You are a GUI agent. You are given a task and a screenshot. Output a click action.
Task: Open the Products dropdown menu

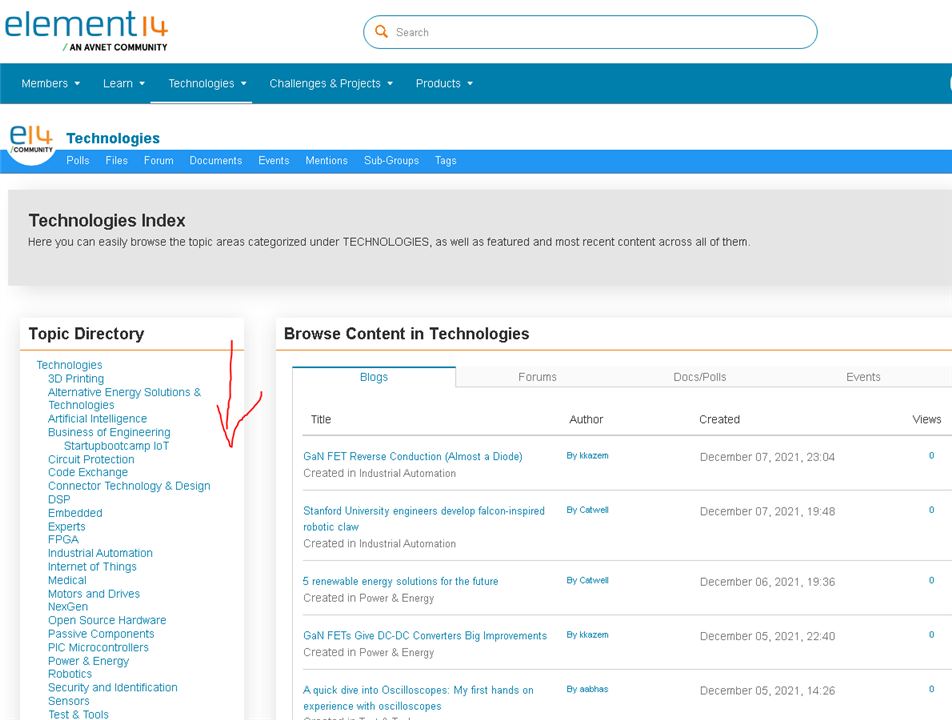tap(444, 83)
